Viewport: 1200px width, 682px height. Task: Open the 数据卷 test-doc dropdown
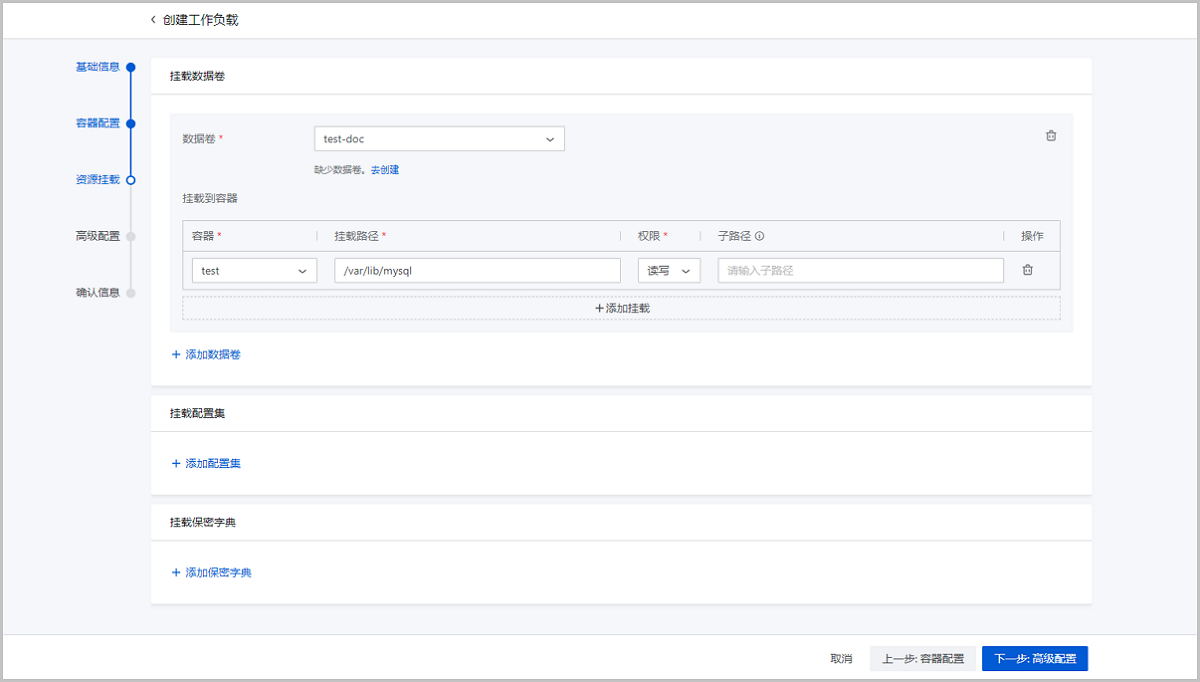(x=439, y=139)
